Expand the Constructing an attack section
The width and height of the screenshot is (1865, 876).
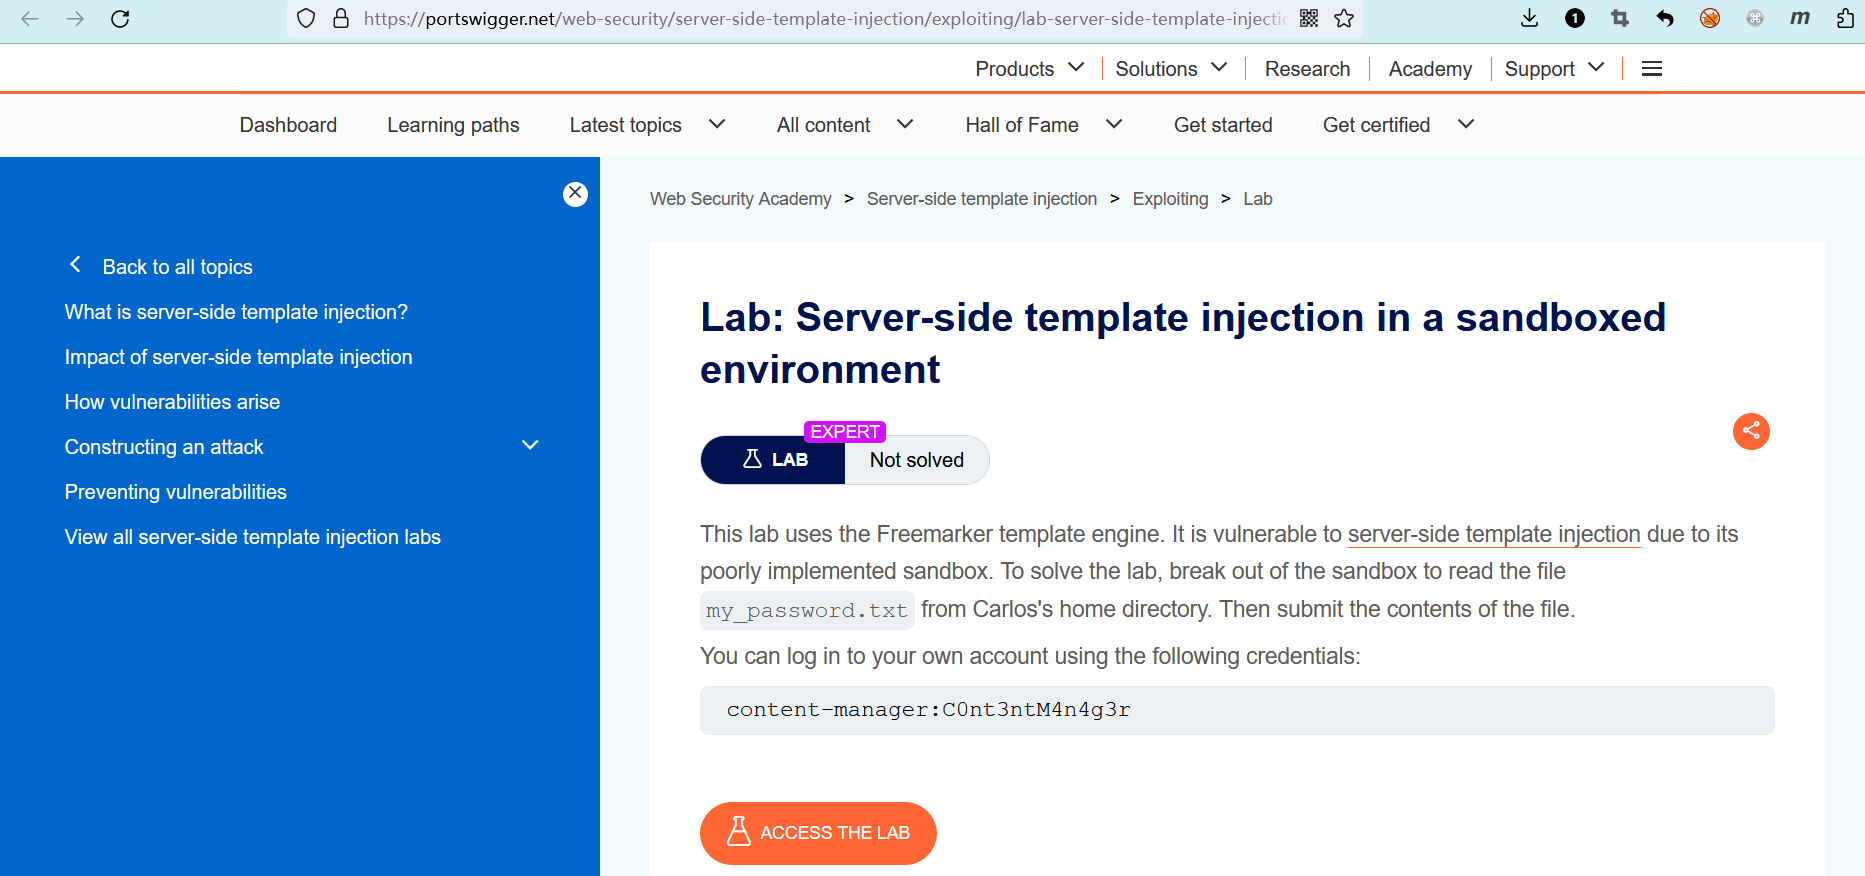pyautogui.click(x=530, y=446)
